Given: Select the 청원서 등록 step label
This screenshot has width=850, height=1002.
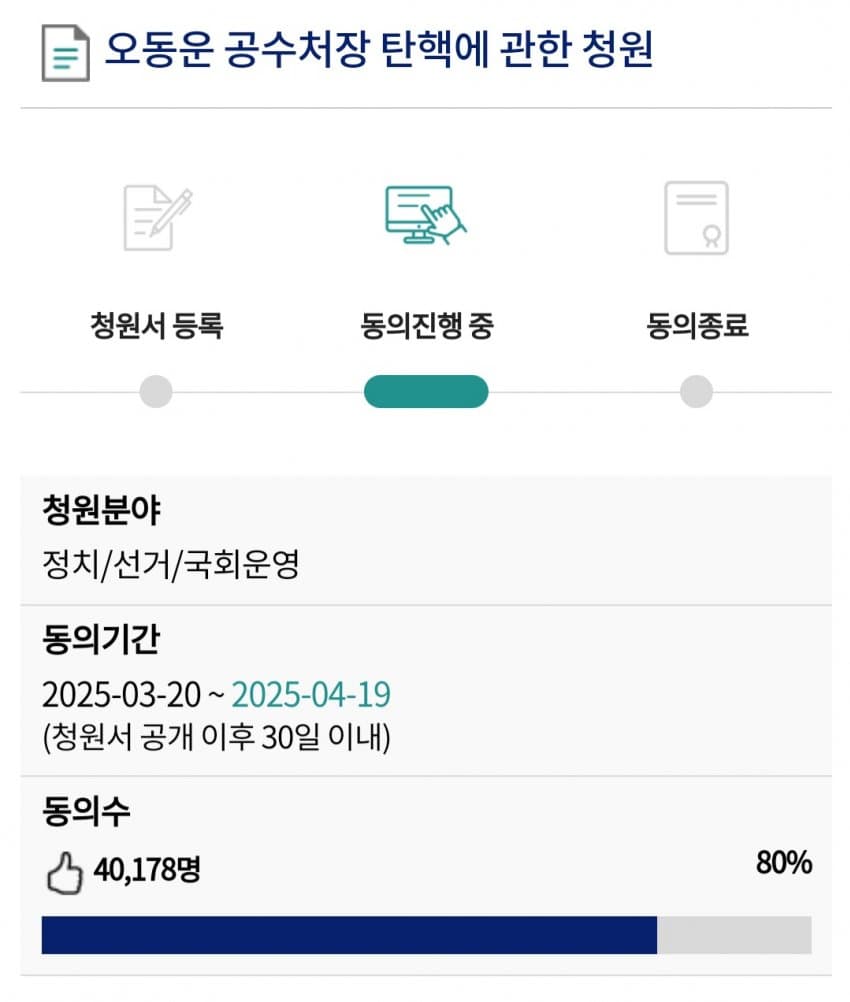Looking at the screenshot, I should [x=157, y=326].
